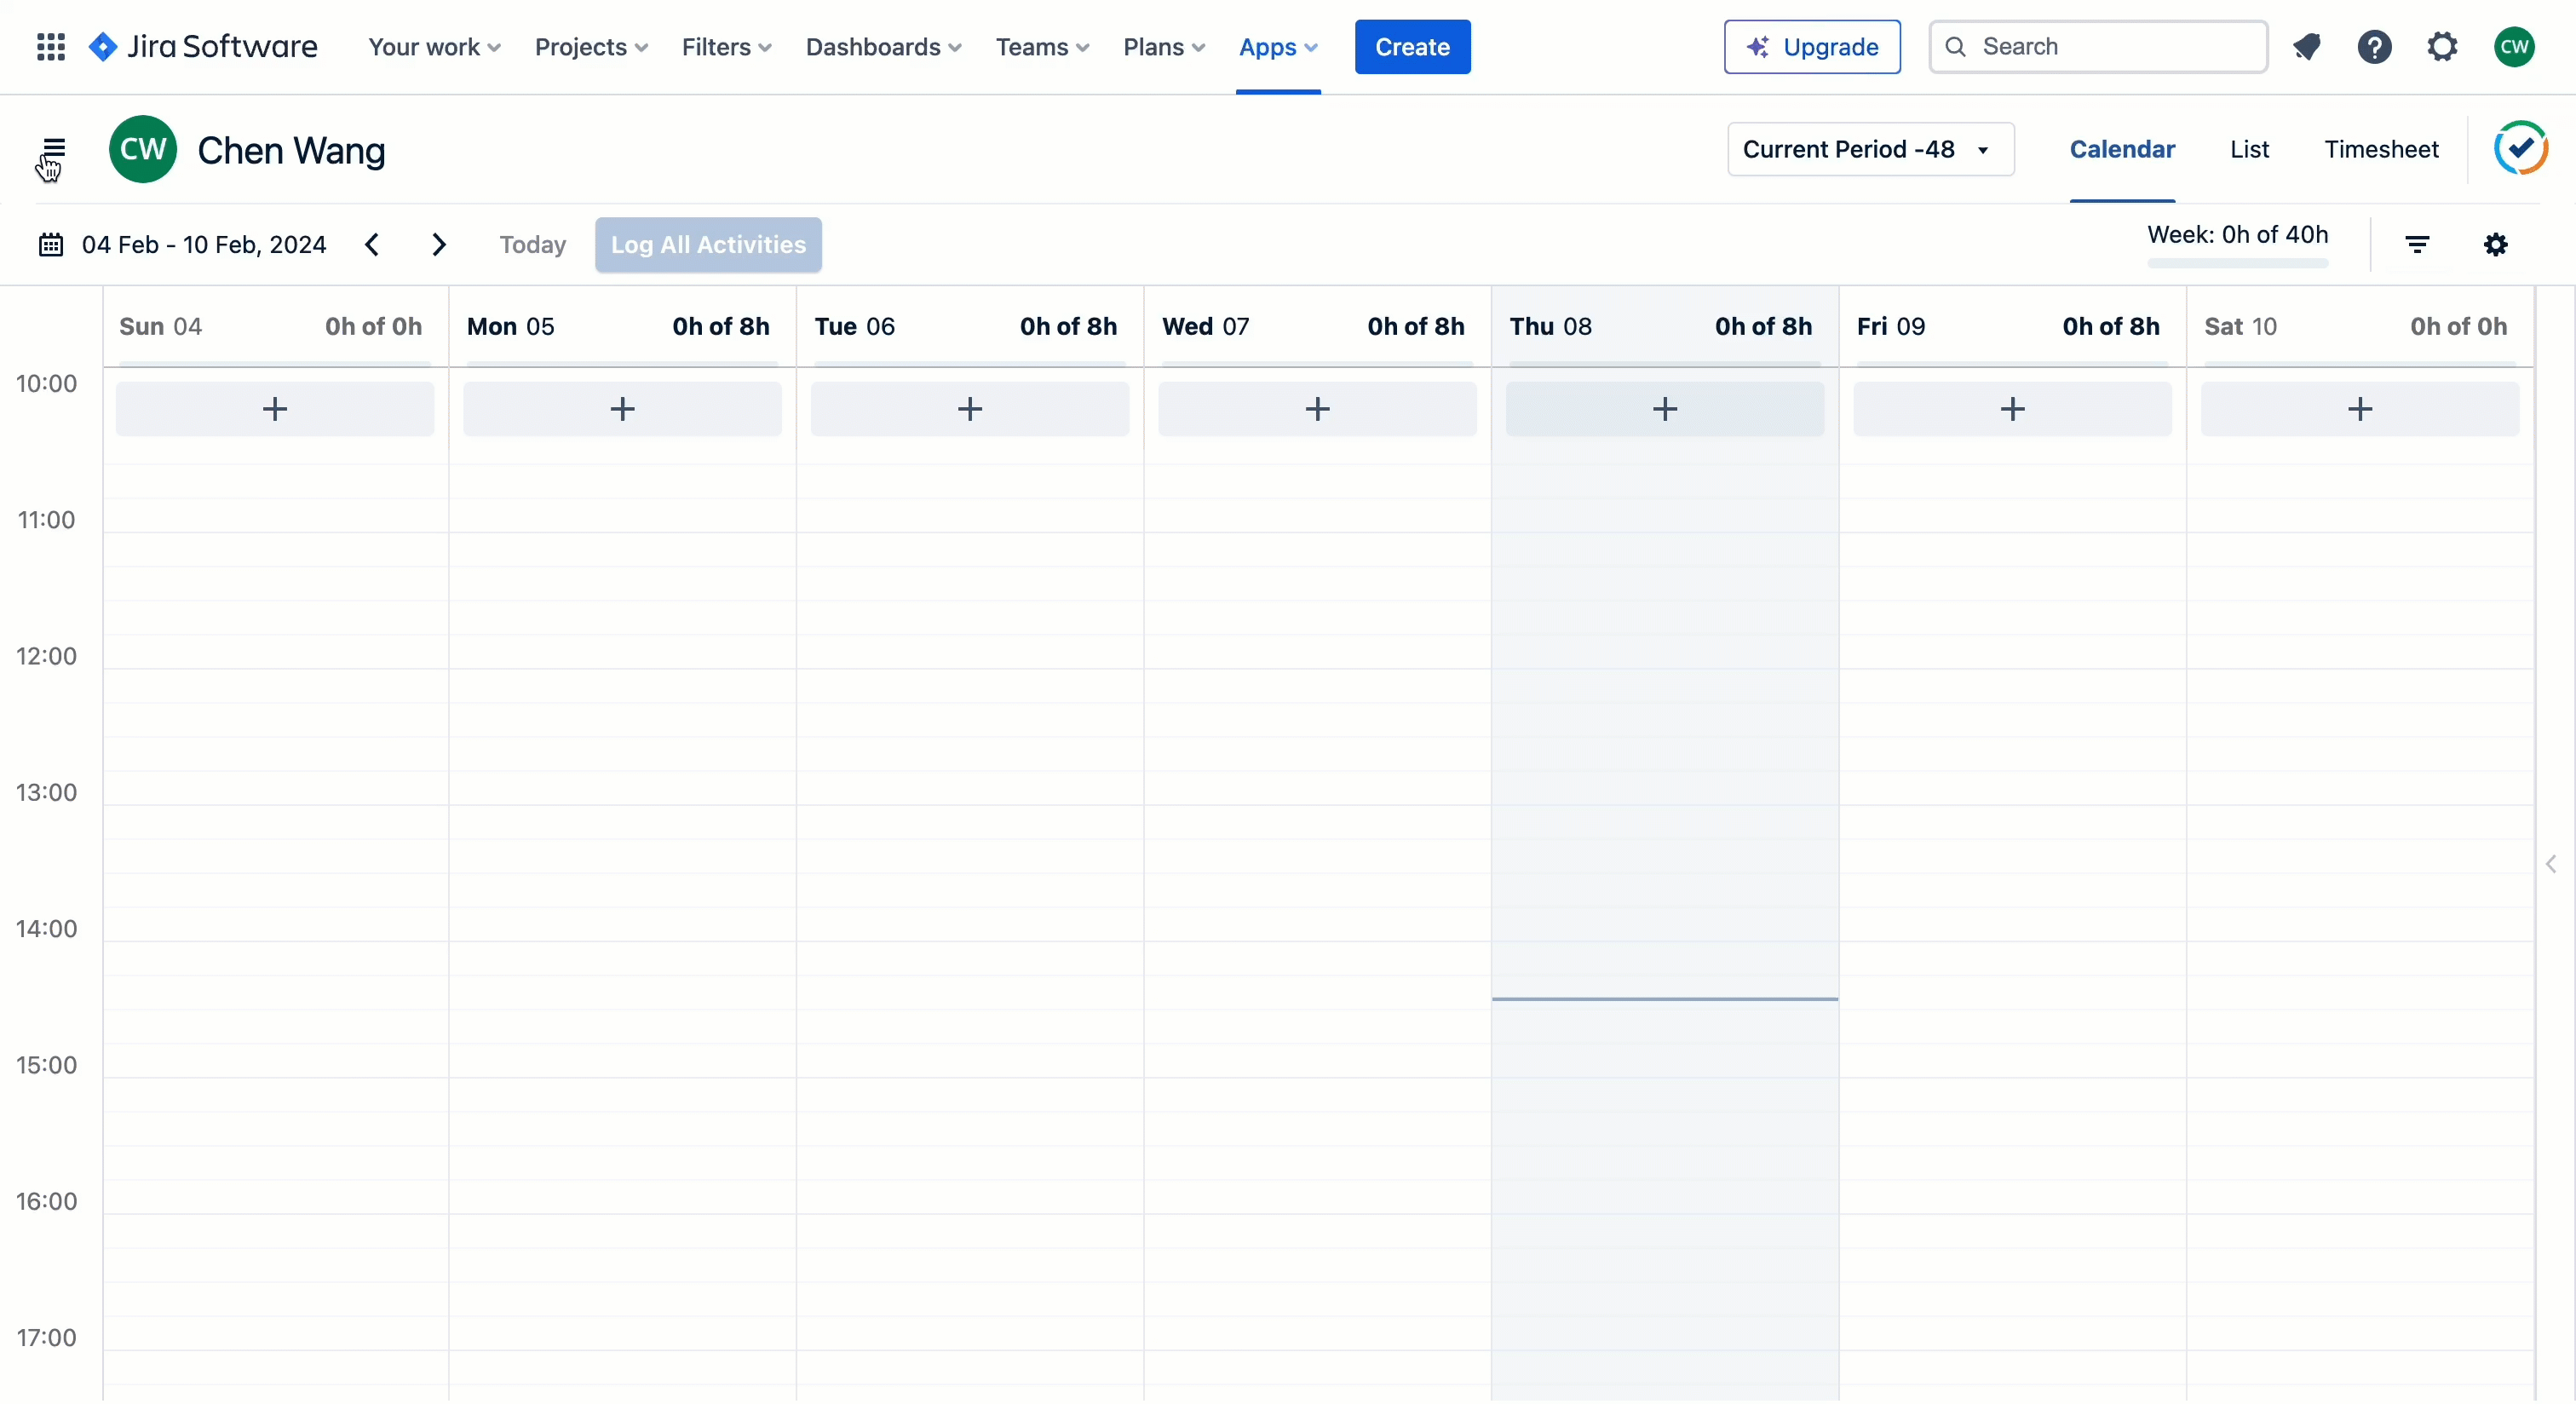Screen dimensions: 2576x1404
Task: Switch to the Timesheet tab
Action: [x=2382, y=149]
